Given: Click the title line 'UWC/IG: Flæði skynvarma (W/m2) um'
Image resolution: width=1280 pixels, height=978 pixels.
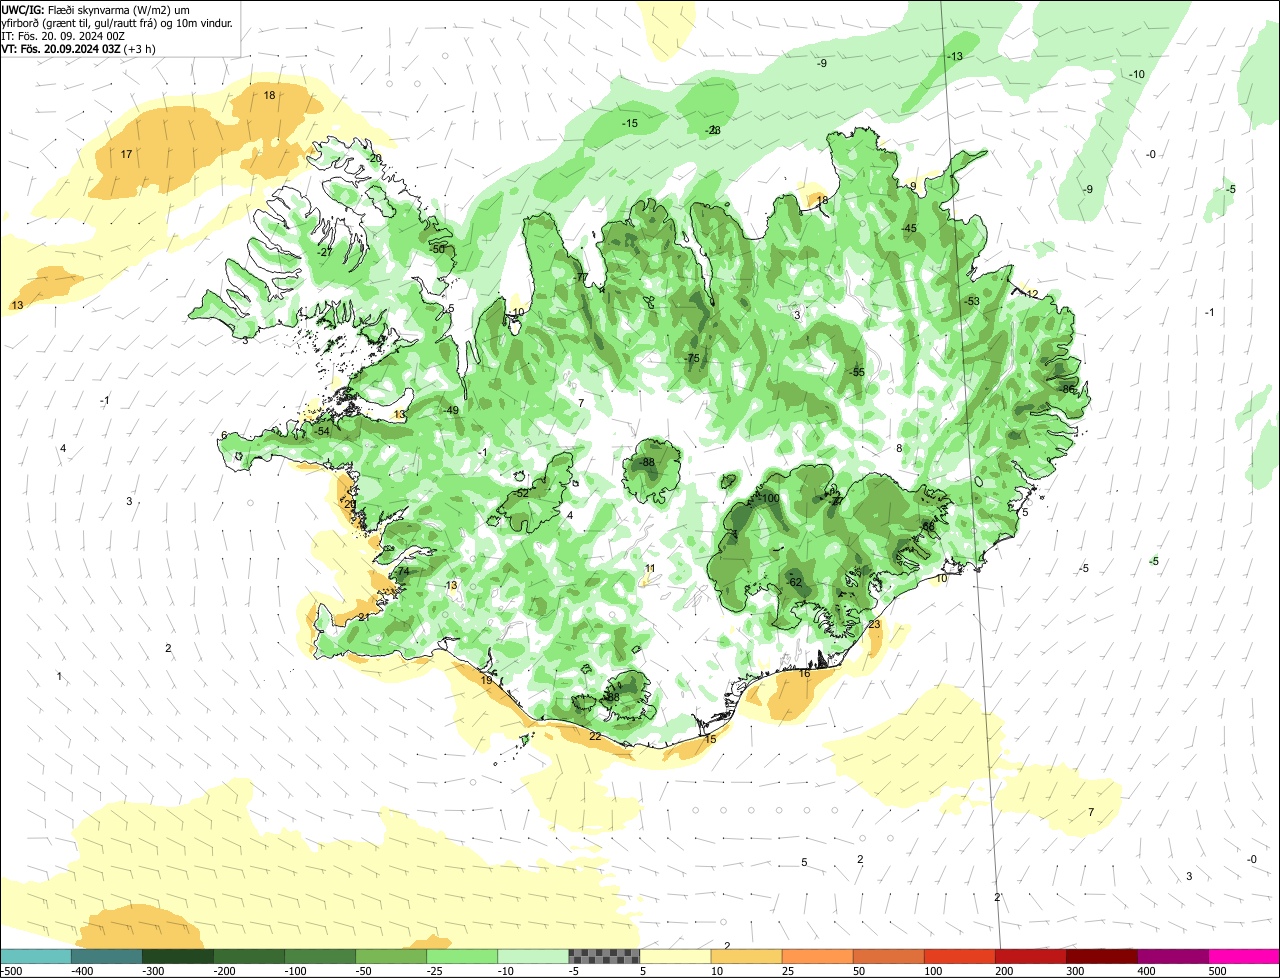Looking at the screenshot, I should (96, 9).
